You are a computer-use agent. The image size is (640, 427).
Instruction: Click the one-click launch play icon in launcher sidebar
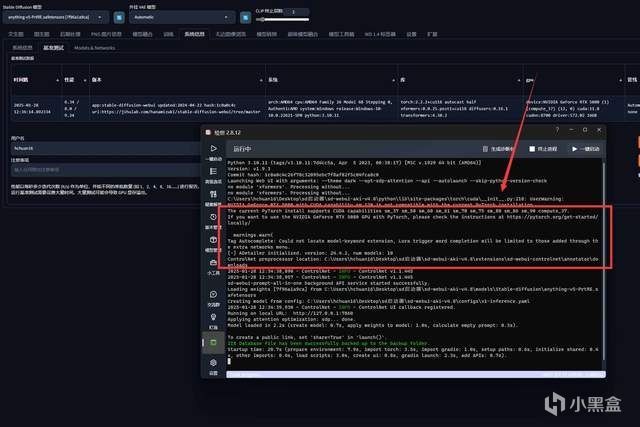pyautogui.click(x=213, y=149)
